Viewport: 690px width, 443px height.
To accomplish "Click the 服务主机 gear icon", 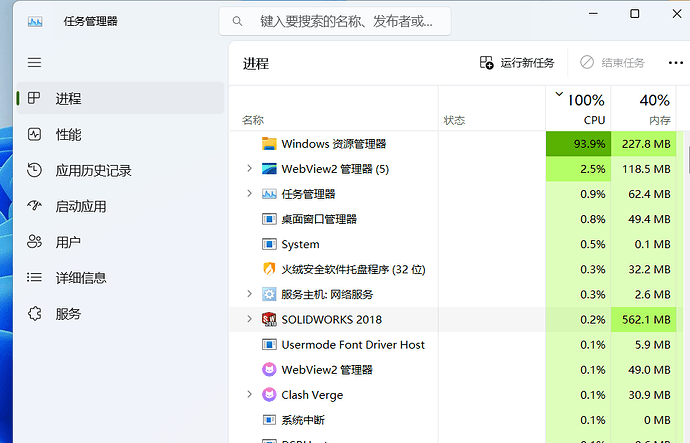I will pos(269,294).
